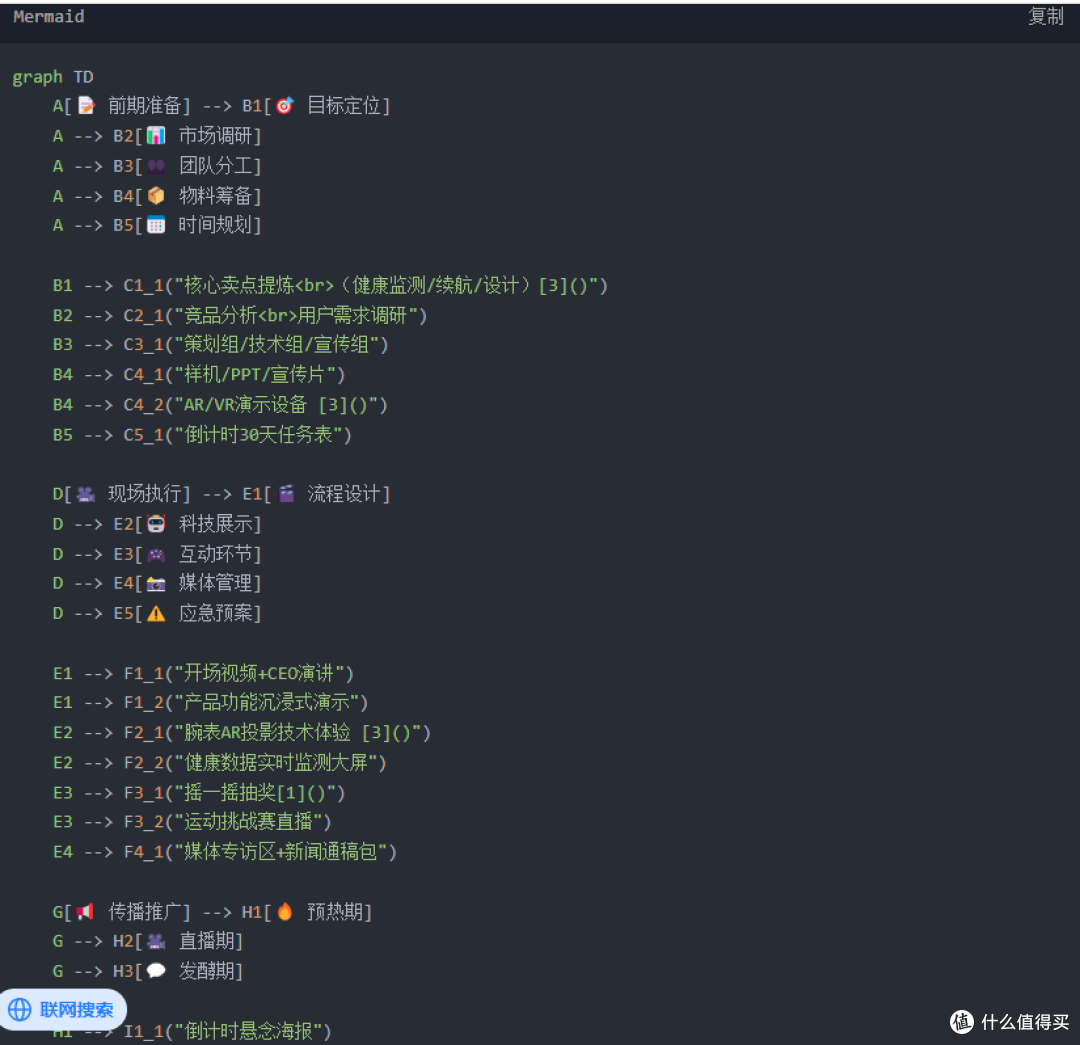Click the goggles emoji before 科技展示
Image resolution: width=1080 pixels, height=1045 pixels.
156,524
